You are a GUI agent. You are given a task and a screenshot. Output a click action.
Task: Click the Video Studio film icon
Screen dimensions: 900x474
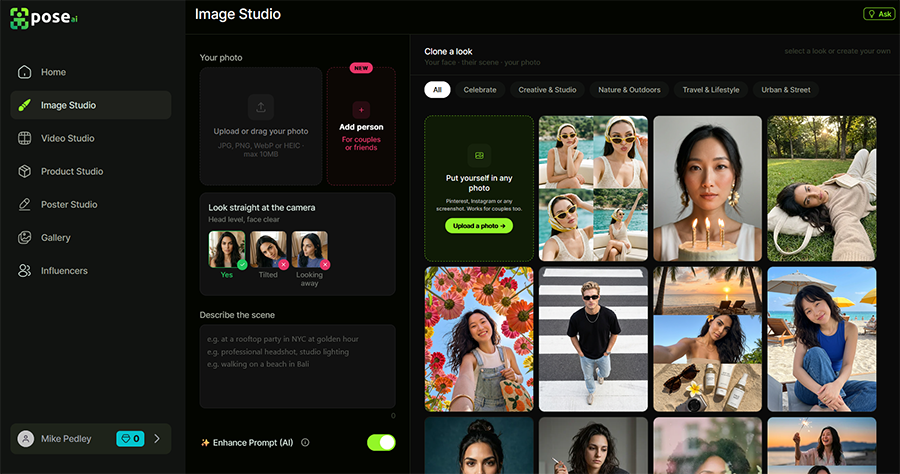coord(24,138)
